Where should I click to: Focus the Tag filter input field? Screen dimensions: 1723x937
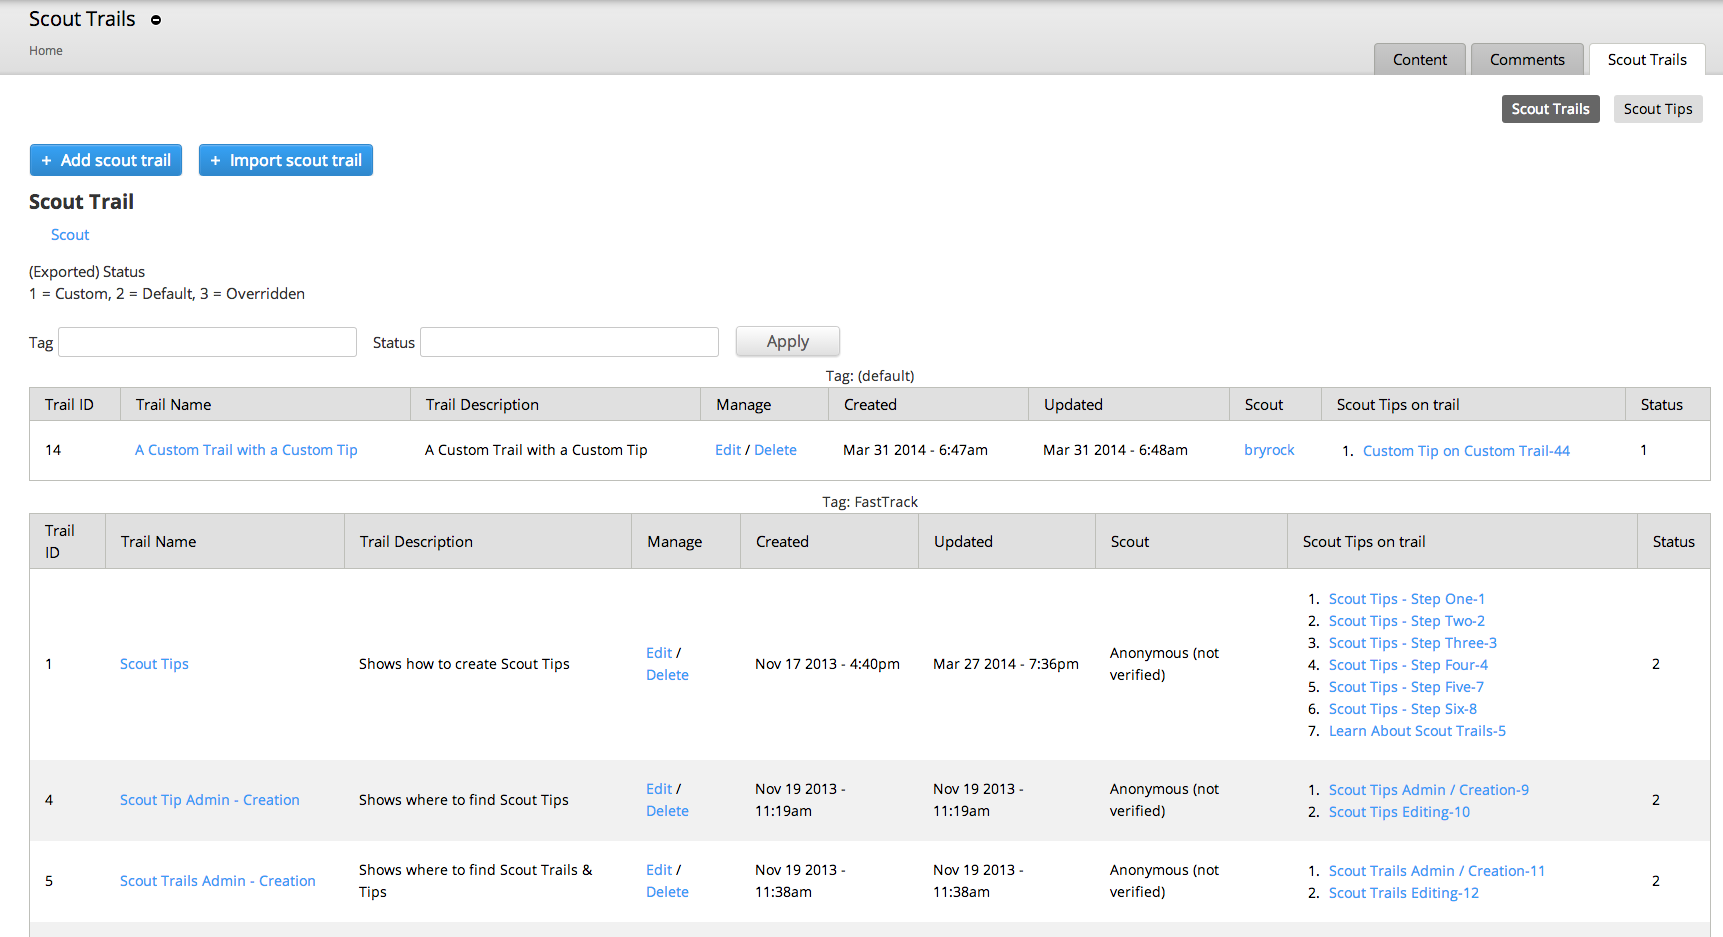(208, 342)
